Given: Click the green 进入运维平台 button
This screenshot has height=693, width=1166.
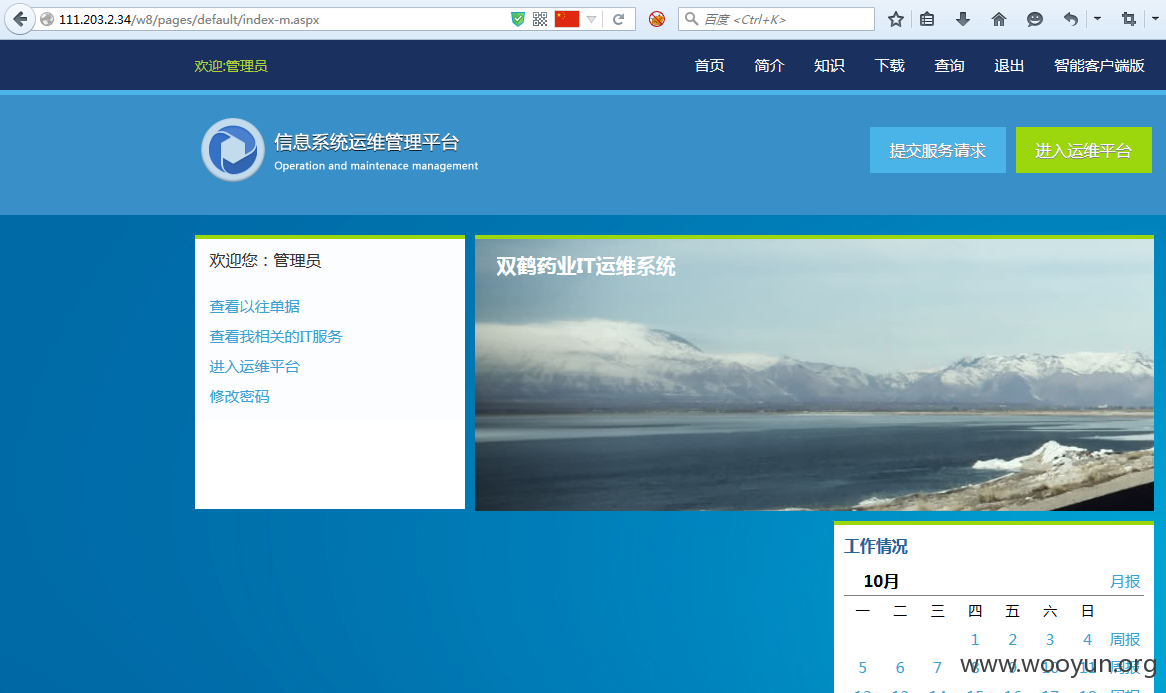Looking at the screenshot, I should click(1083, 150).
